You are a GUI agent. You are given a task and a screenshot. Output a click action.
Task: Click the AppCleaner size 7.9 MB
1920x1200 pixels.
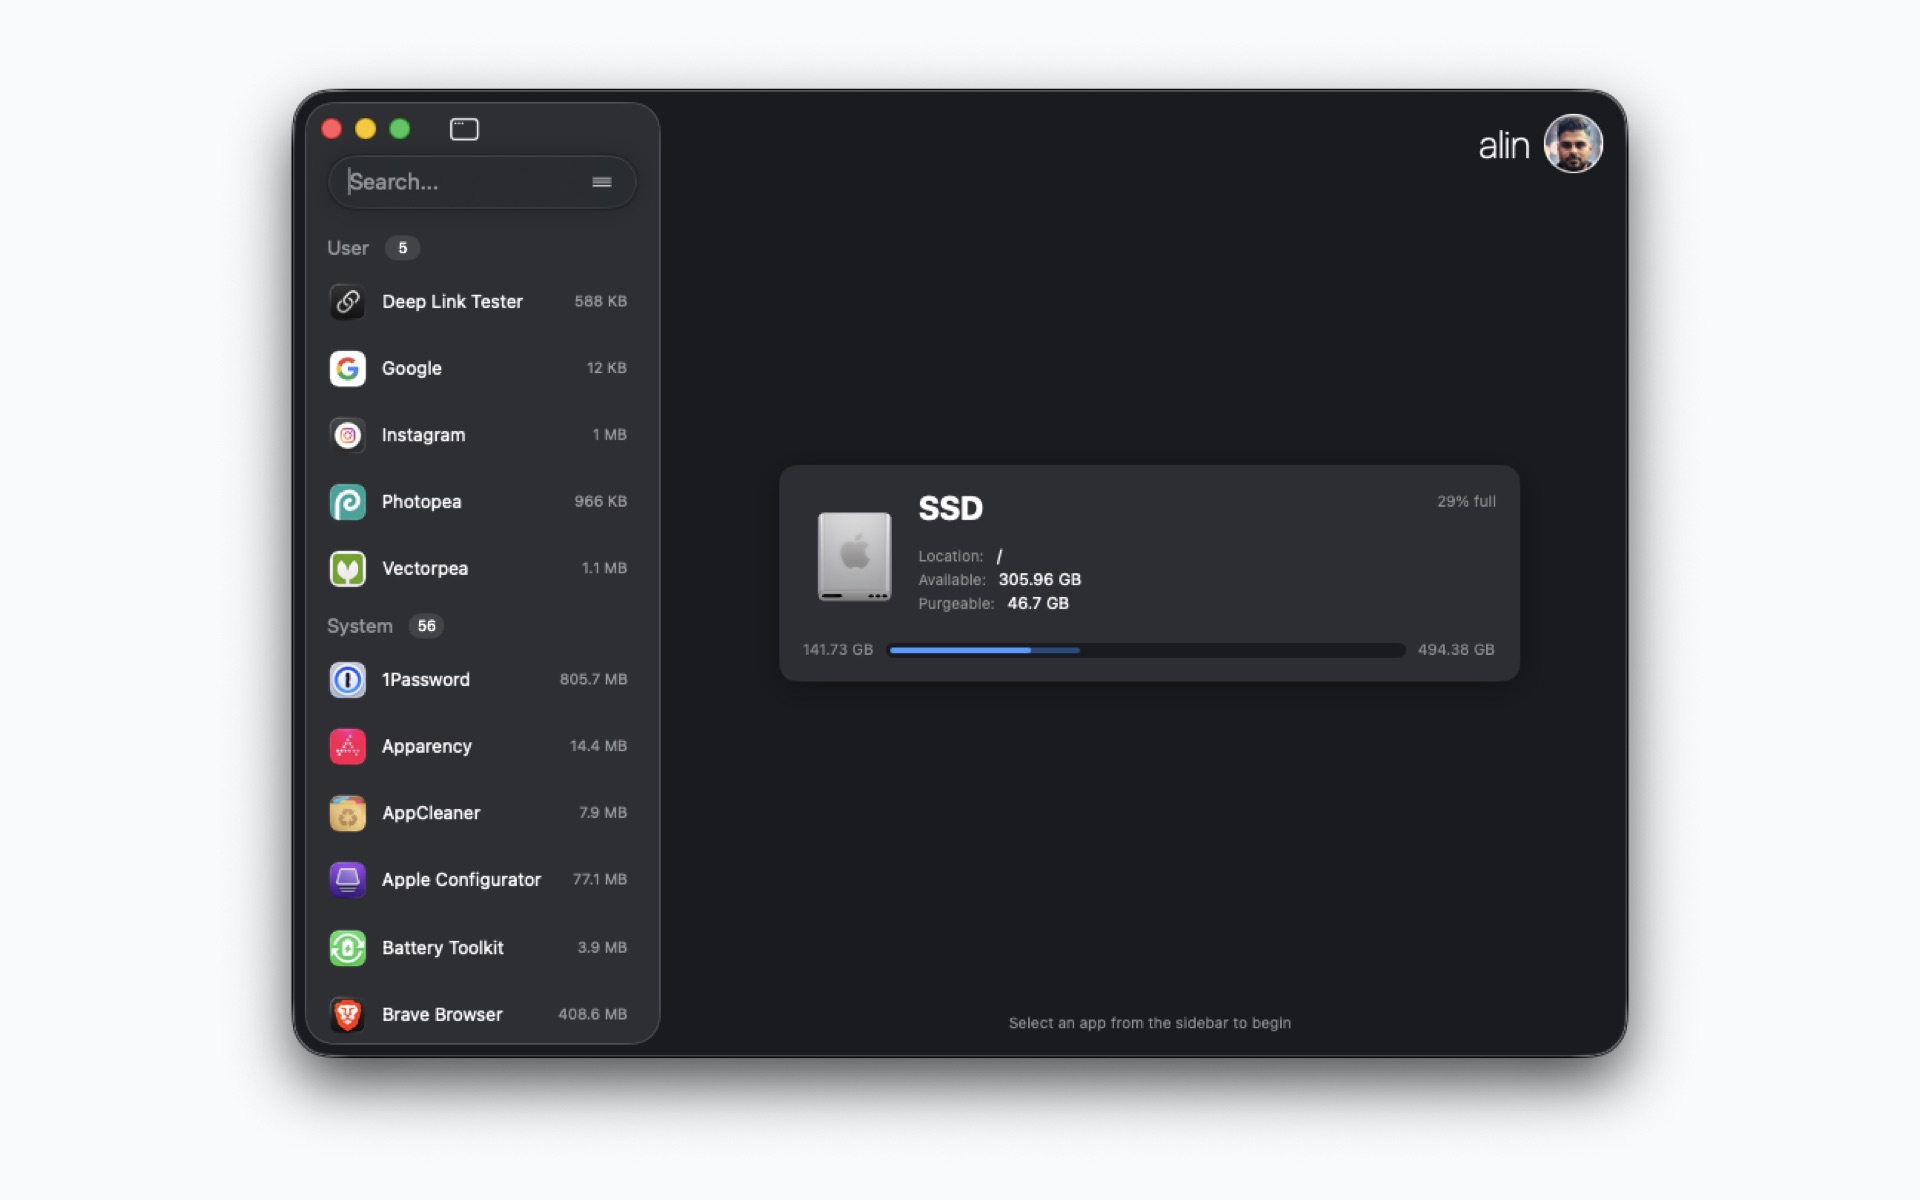tap(603, 812)
